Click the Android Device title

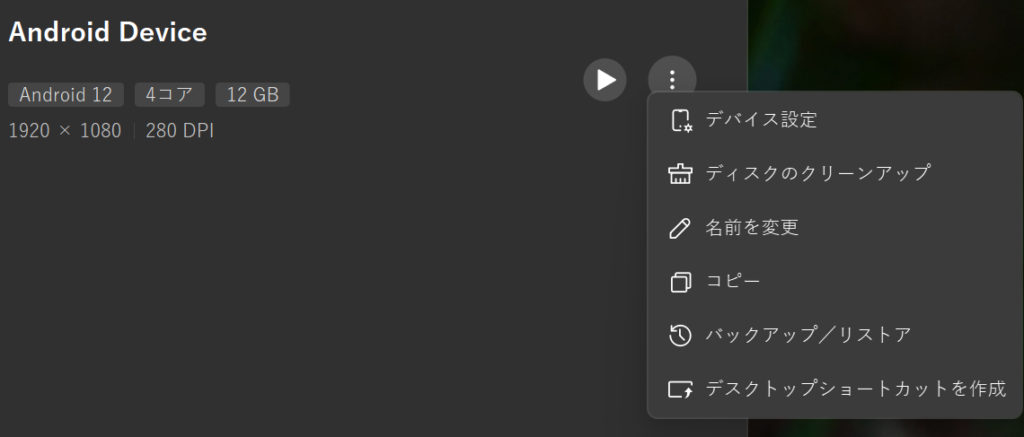click(x=107, y=32)
